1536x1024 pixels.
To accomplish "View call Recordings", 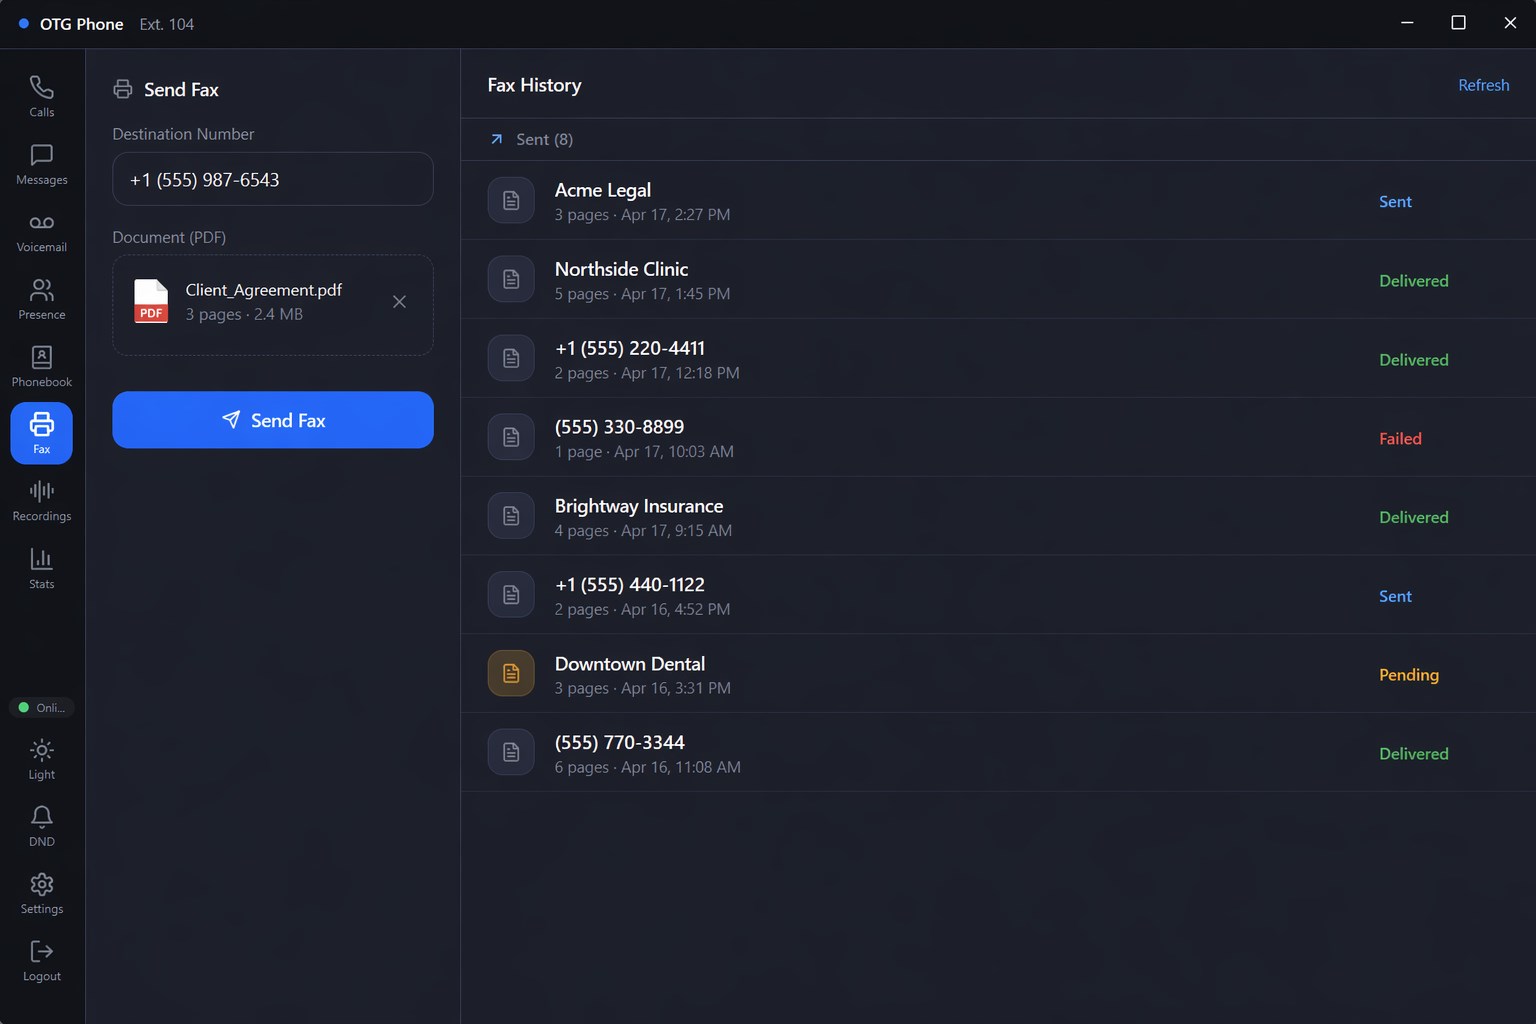I will coord(42,500).
